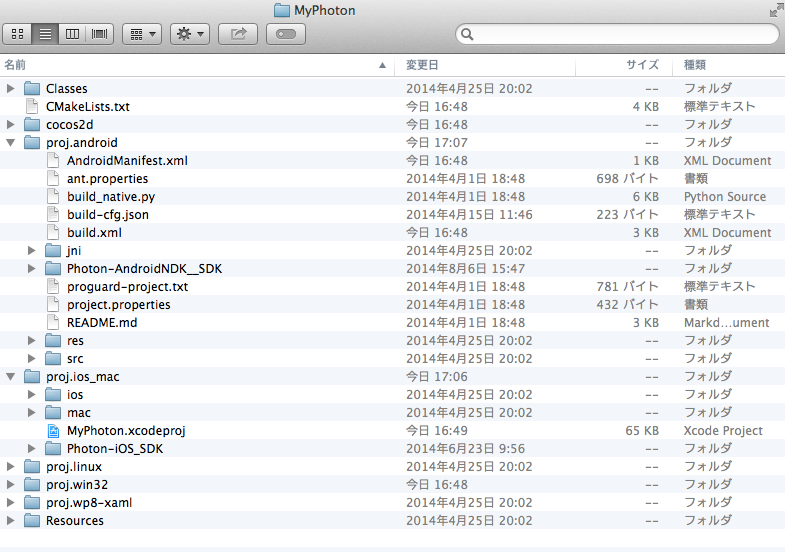This screenshot has width=785, height=552.
Task: Select the AndroidManifest.xml file icon
Action: [x=53, y=161]
